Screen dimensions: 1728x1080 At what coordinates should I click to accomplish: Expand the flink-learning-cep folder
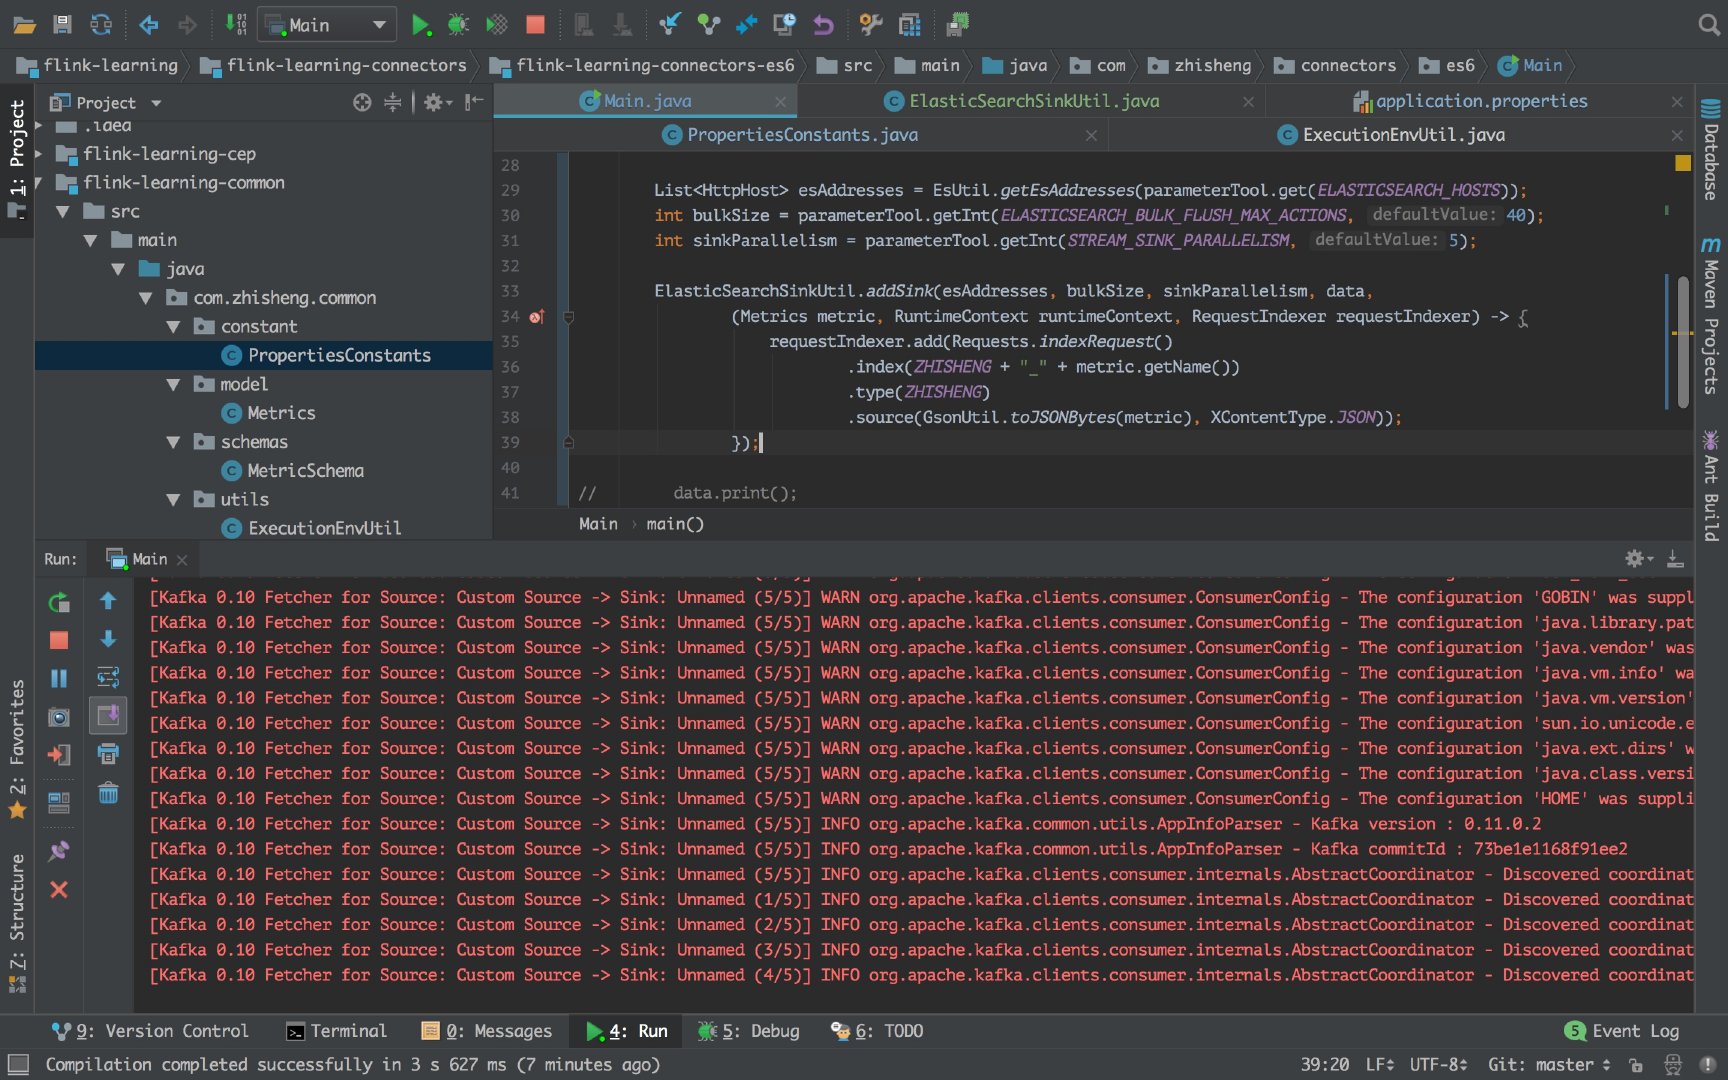[38, 154]
